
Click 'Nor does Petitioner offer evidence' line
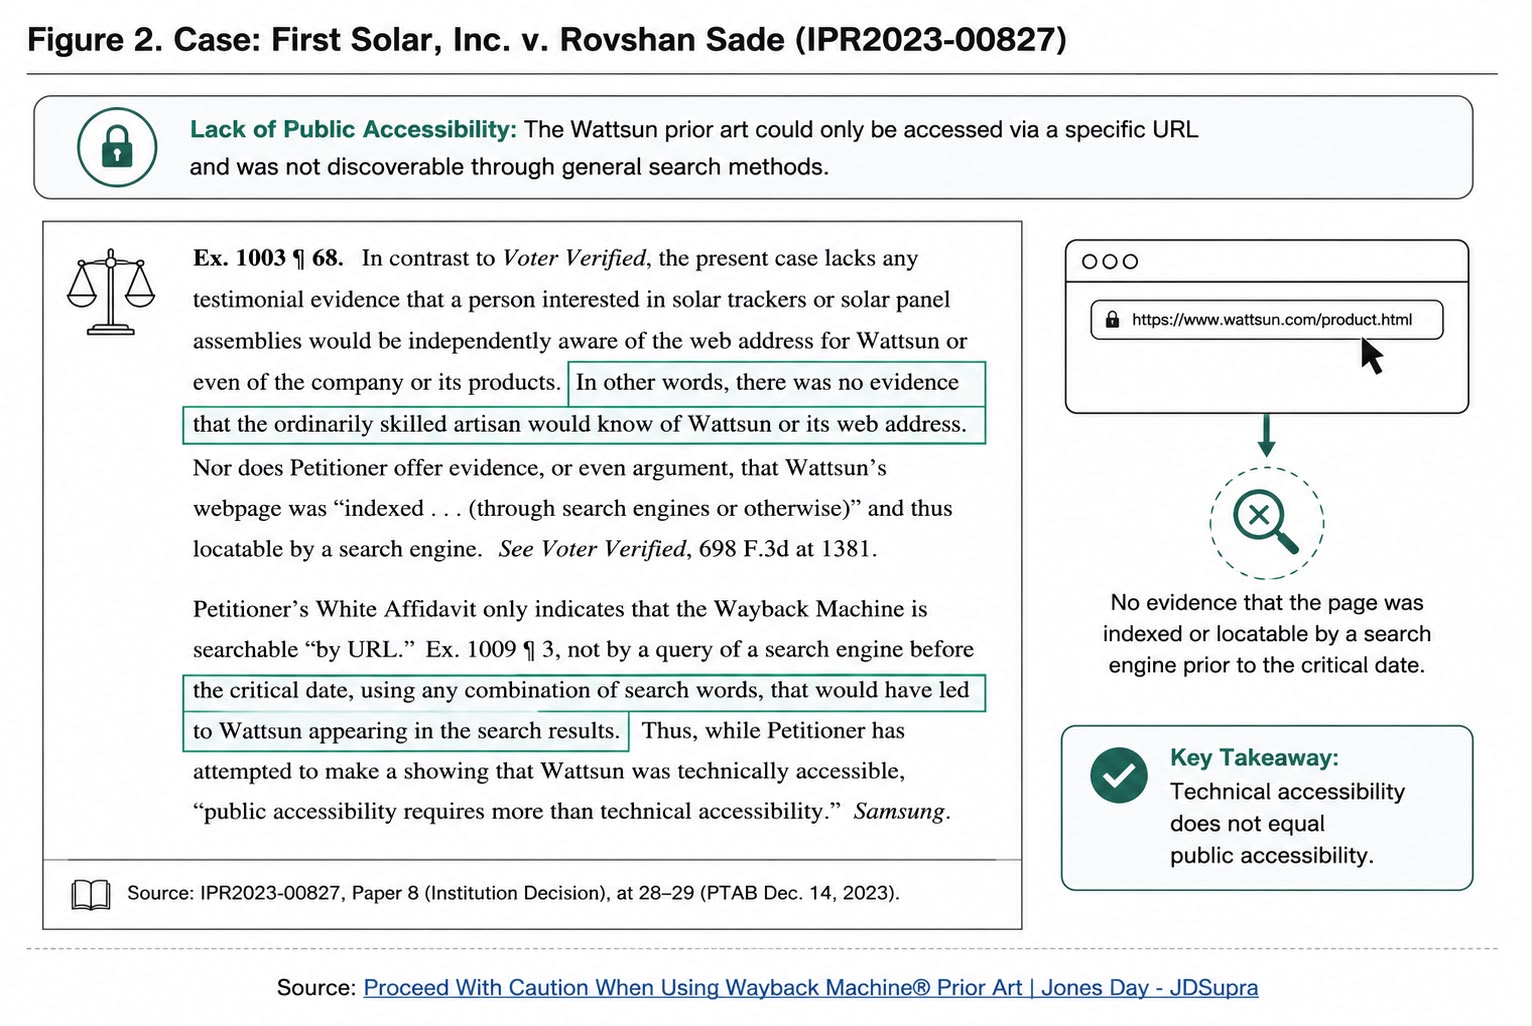tap(539, 468)
